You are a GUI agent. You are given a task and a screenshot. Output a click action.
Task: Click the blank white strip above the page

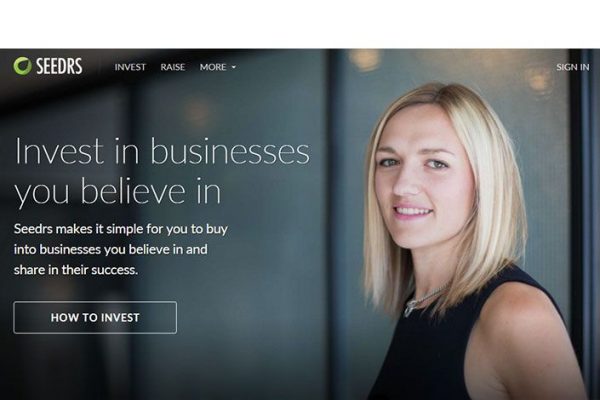click(x=300, y=24)
